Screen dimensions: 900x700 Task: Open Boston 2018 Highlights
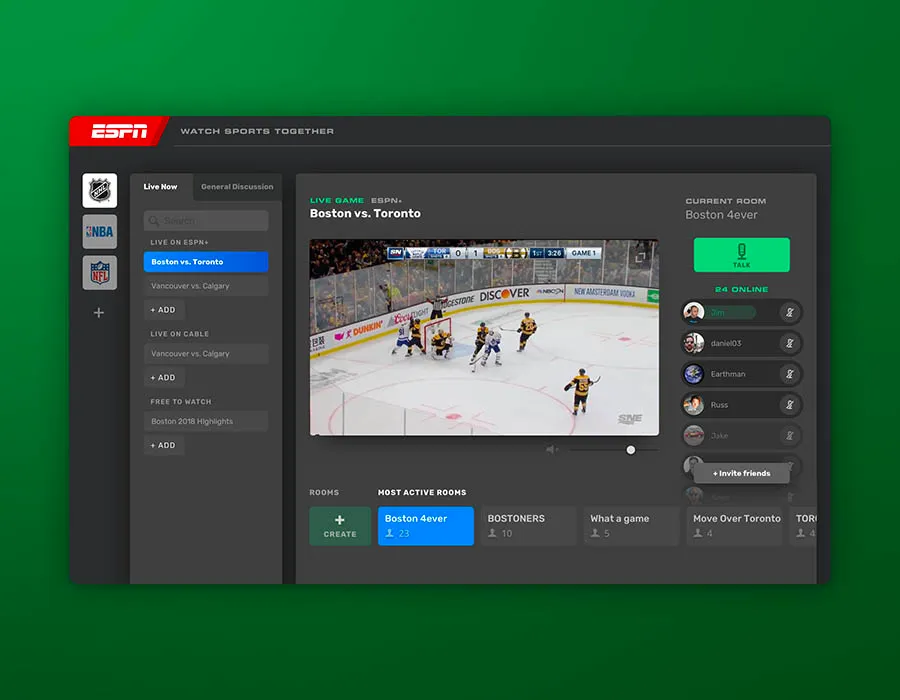tap(206, 421)
